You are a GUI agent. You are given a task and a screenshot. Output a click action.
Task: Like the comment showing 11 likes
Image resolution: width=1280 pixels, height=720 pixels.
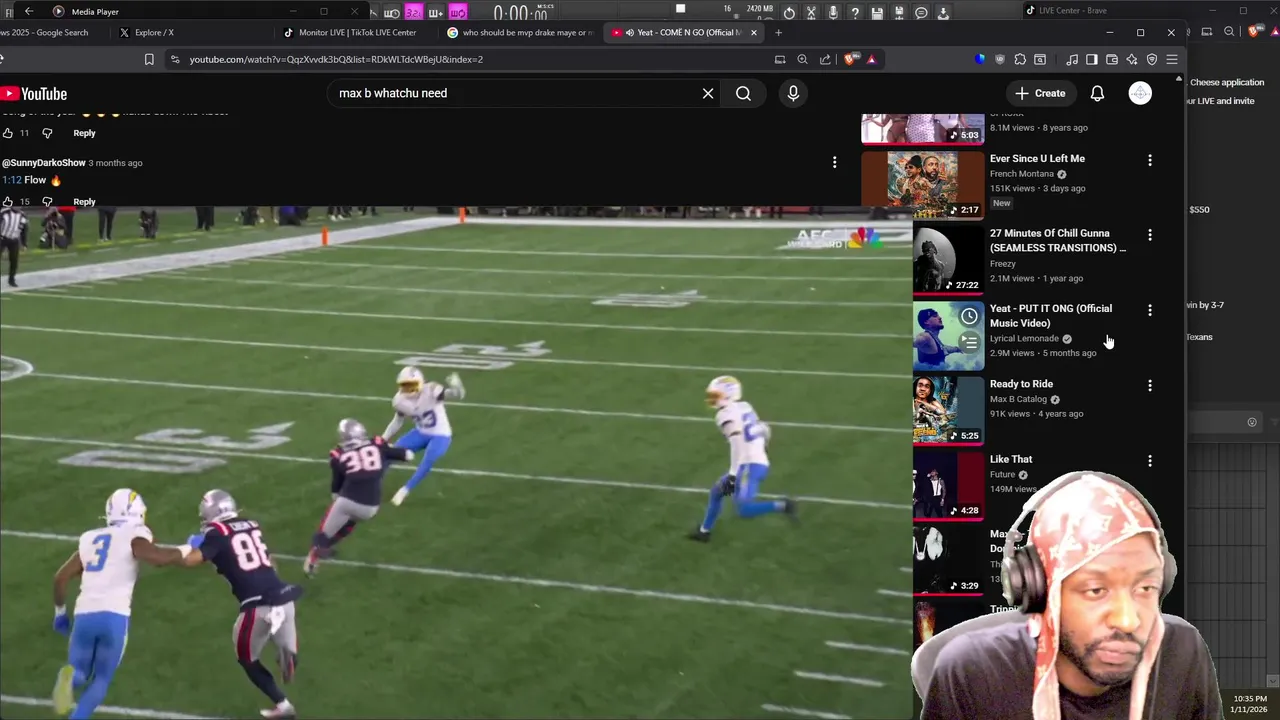pyautogui.click(x=8, y=133)
